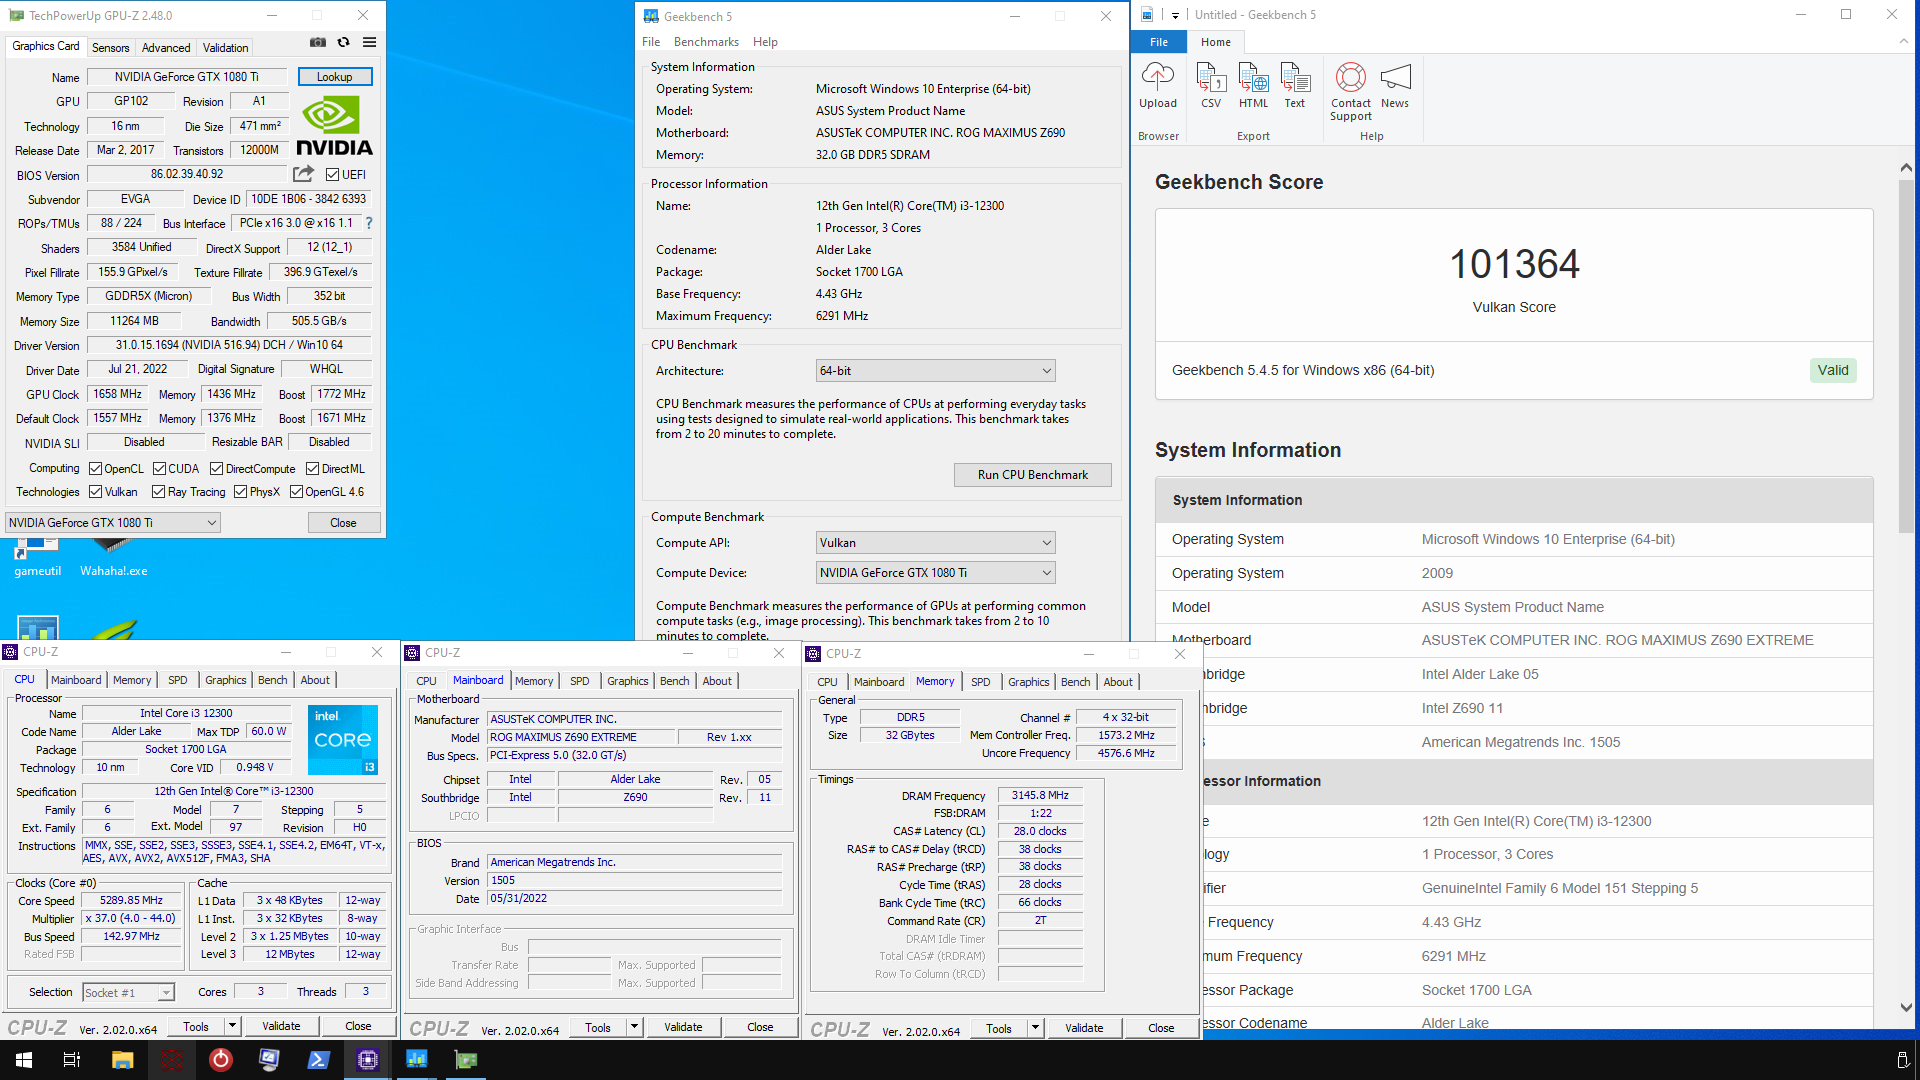
Task: Open Contact Support in Geekbench ribbon
Action: click(1351, 92)
